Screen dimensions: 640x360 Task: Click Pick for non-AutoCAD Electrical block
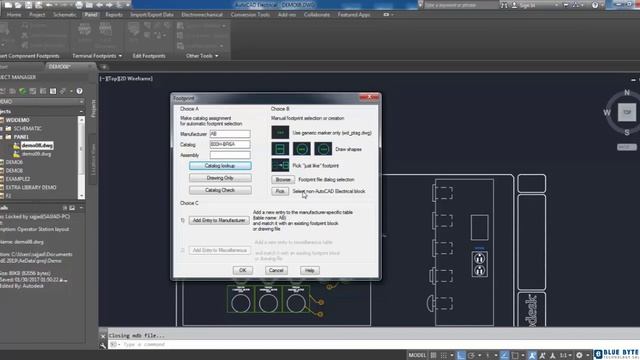pos(280,191)
